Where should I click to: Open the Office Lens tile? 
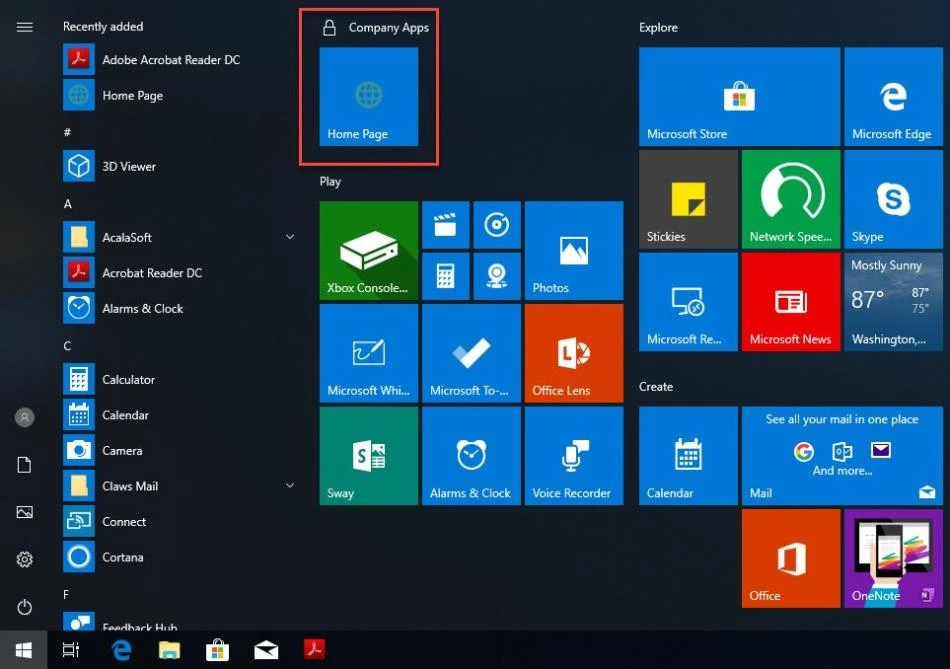pyautogui.click(x=573, y=352)
